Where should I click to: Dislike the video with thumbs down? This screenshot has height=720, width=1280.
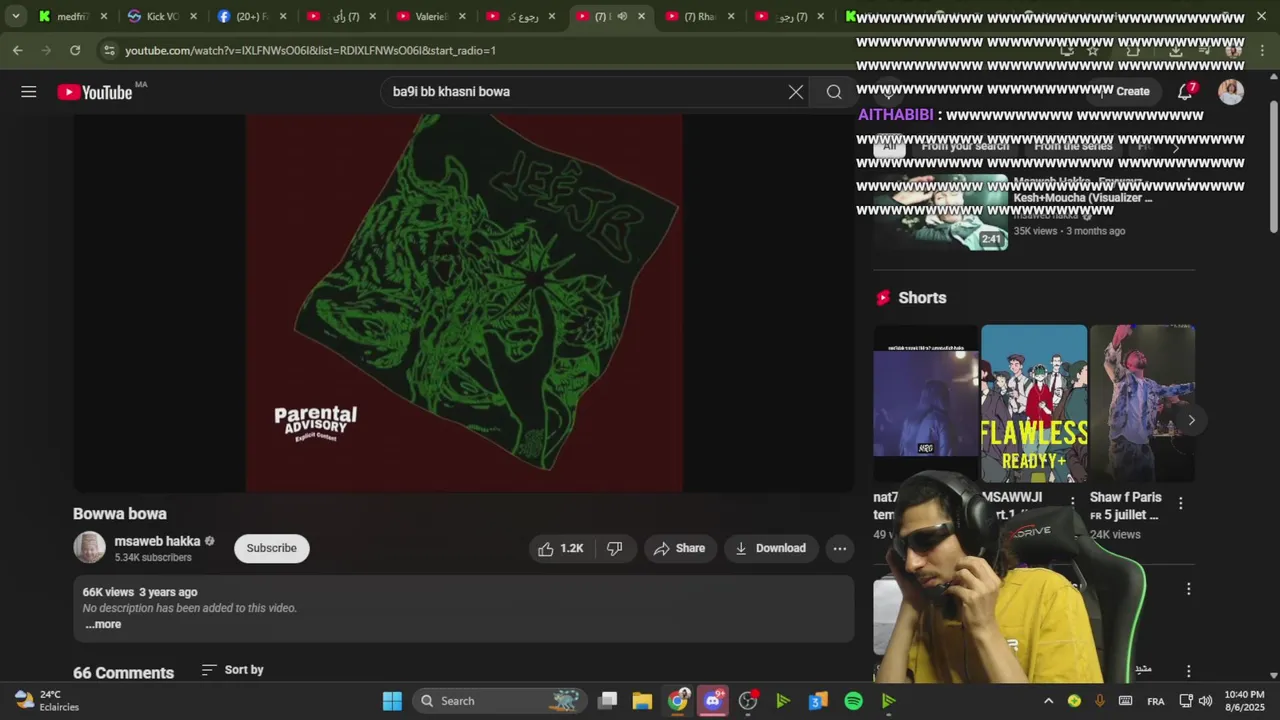(x=615, y=548)
